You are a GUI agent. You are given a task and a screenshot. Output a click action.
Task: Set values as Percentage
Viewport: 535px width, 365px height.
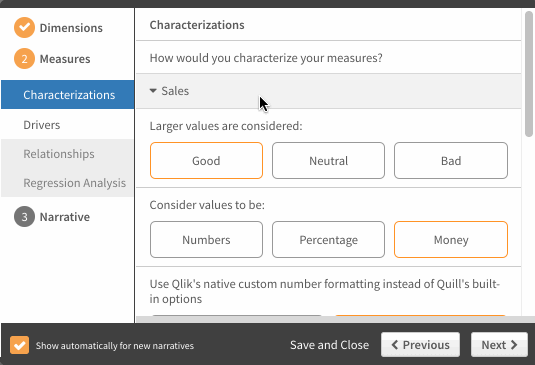(328, 239)
